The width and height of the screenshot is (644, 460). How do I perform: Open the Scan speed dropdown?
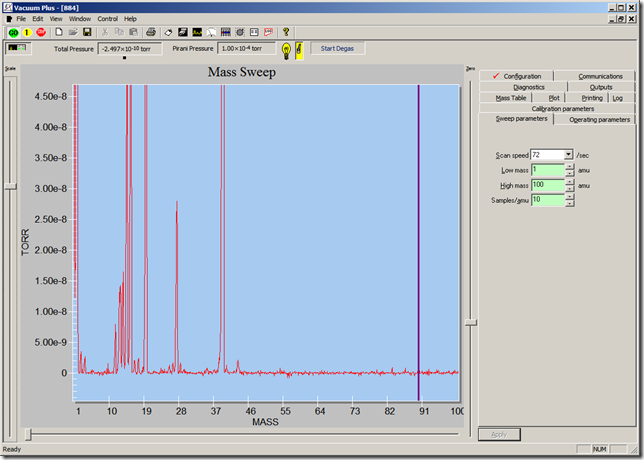point(568,154)
